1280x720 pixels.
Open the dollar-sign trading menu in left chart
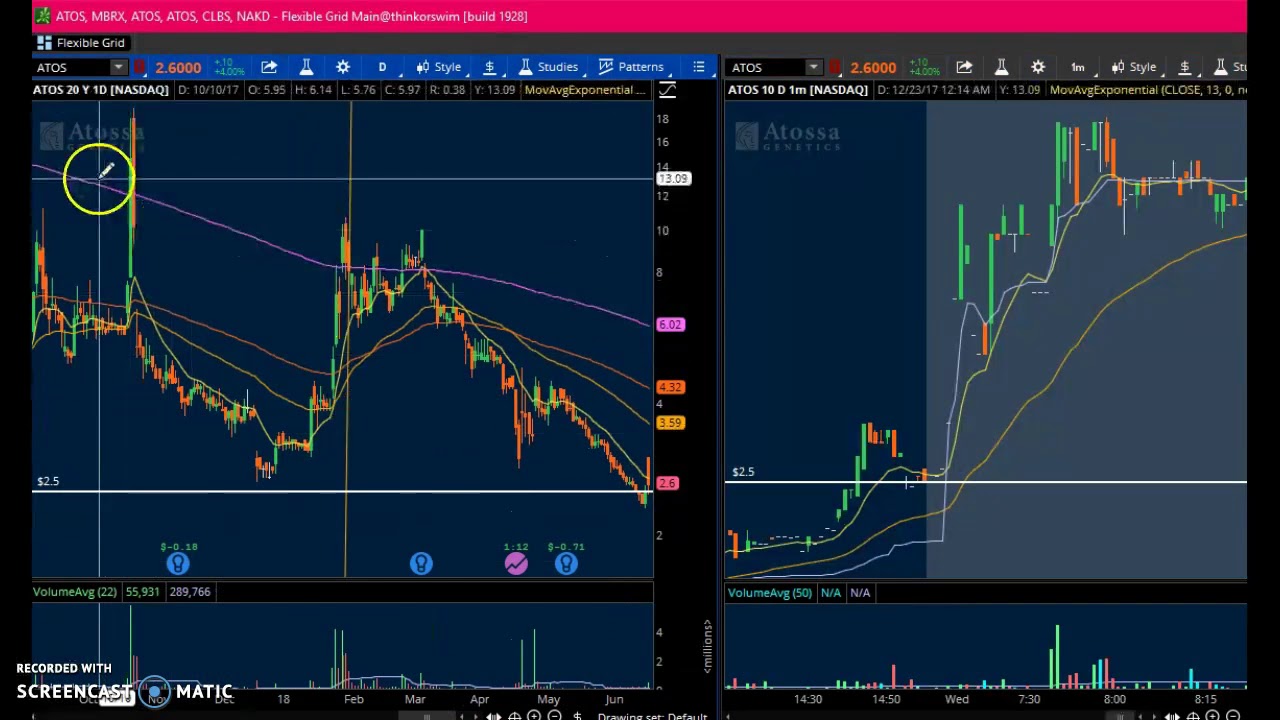490,67
